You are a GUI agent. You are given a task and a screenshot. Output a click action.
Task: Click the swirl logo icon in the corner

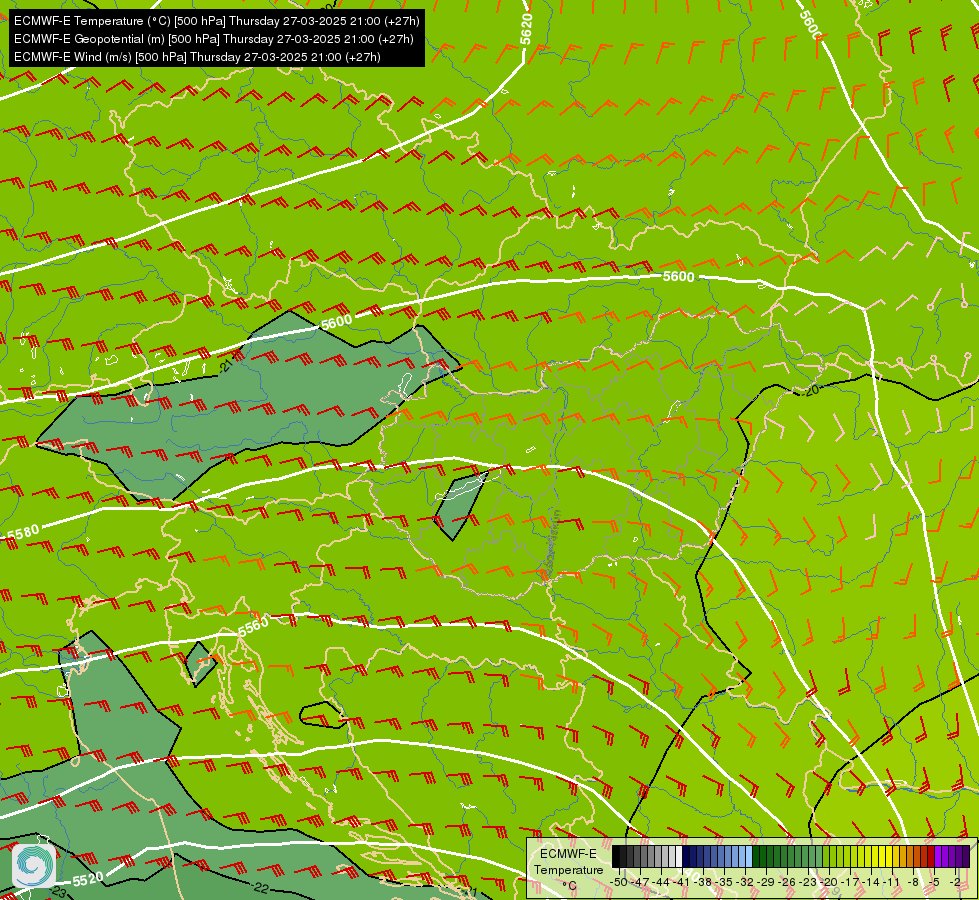click(34, 866)
